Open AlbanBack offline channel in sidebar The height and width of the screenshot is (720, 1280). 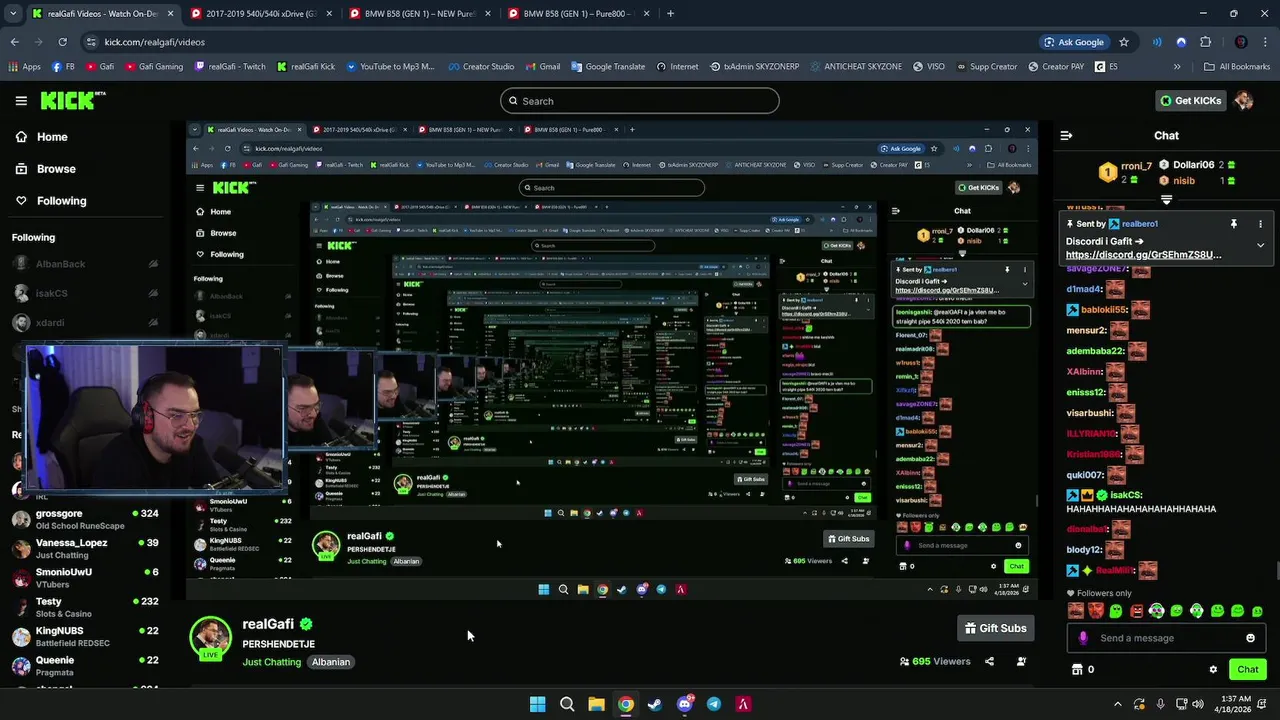coord(83,264)
